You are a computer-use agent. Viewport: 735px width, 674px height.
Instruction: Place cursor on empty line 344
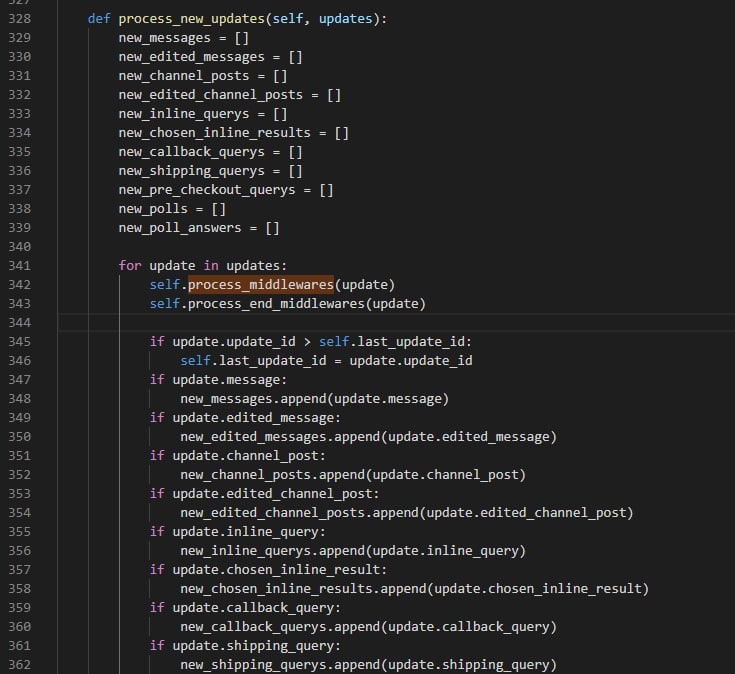[x=396, y=322]
